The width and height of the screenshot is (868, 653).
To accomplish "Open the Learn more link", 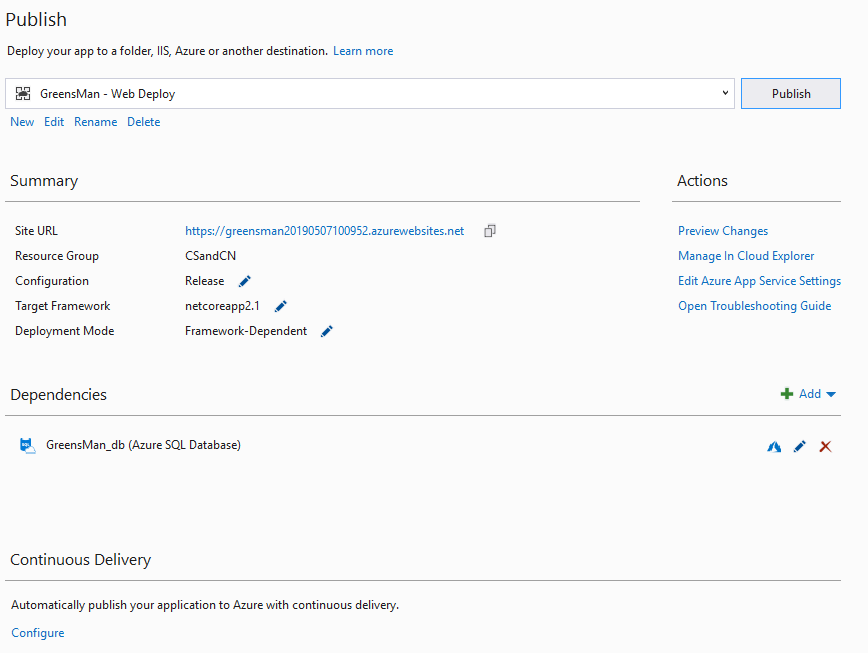I will click(x=363, y=51).
